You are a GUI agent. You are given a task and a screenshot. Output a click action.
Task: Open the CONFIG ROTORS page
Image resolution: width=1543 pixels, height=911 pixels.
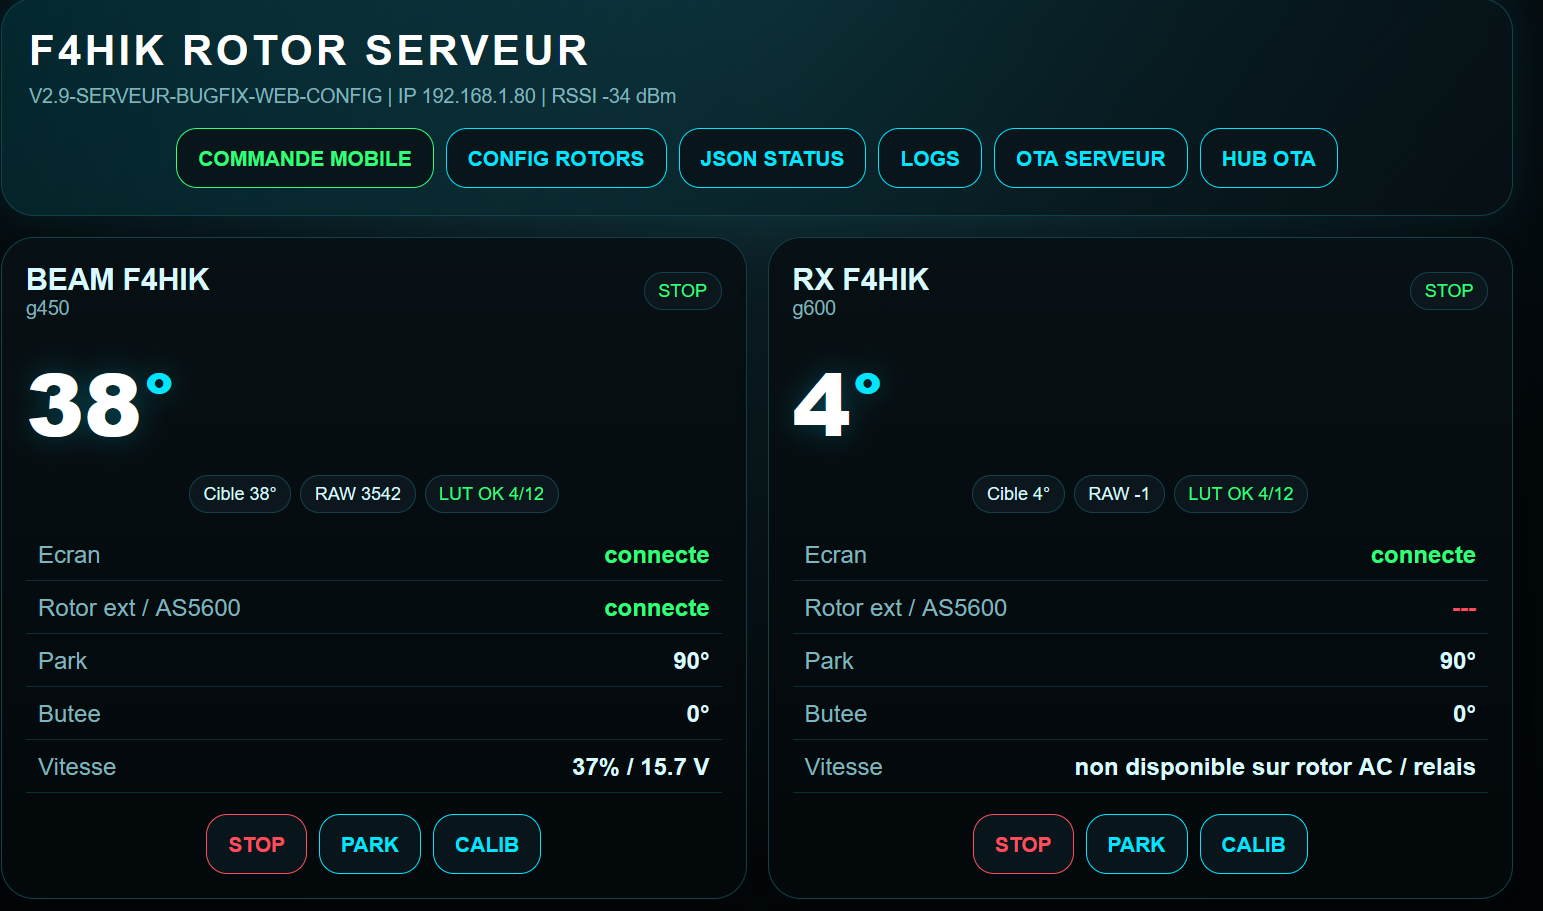tap(556, 158)
